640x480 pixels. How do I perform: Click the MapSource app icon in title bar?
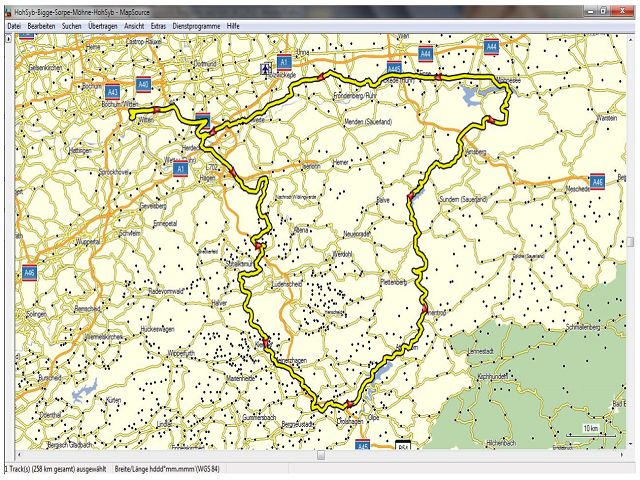8,12
